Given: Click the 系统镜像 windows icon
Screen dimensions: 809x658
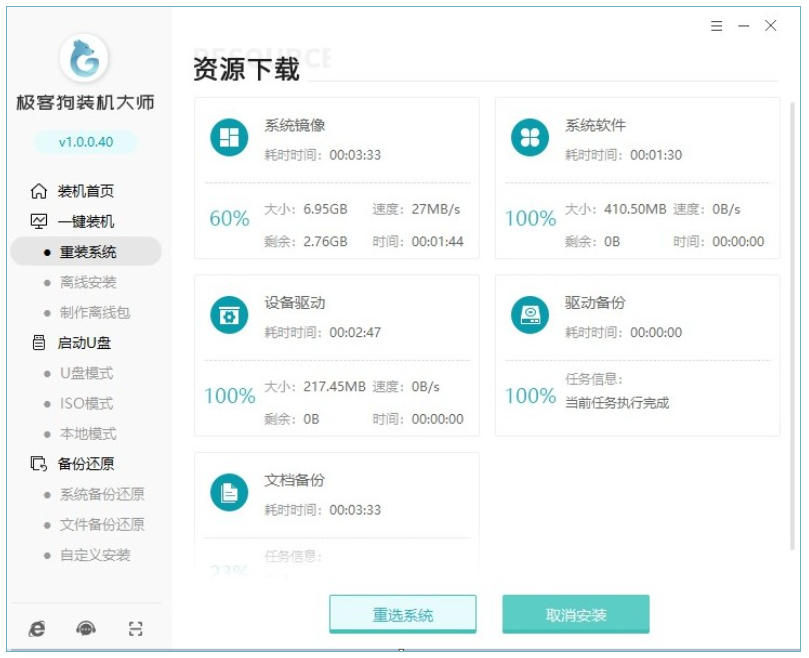Looking at the screenshot, I should (229, 137).
